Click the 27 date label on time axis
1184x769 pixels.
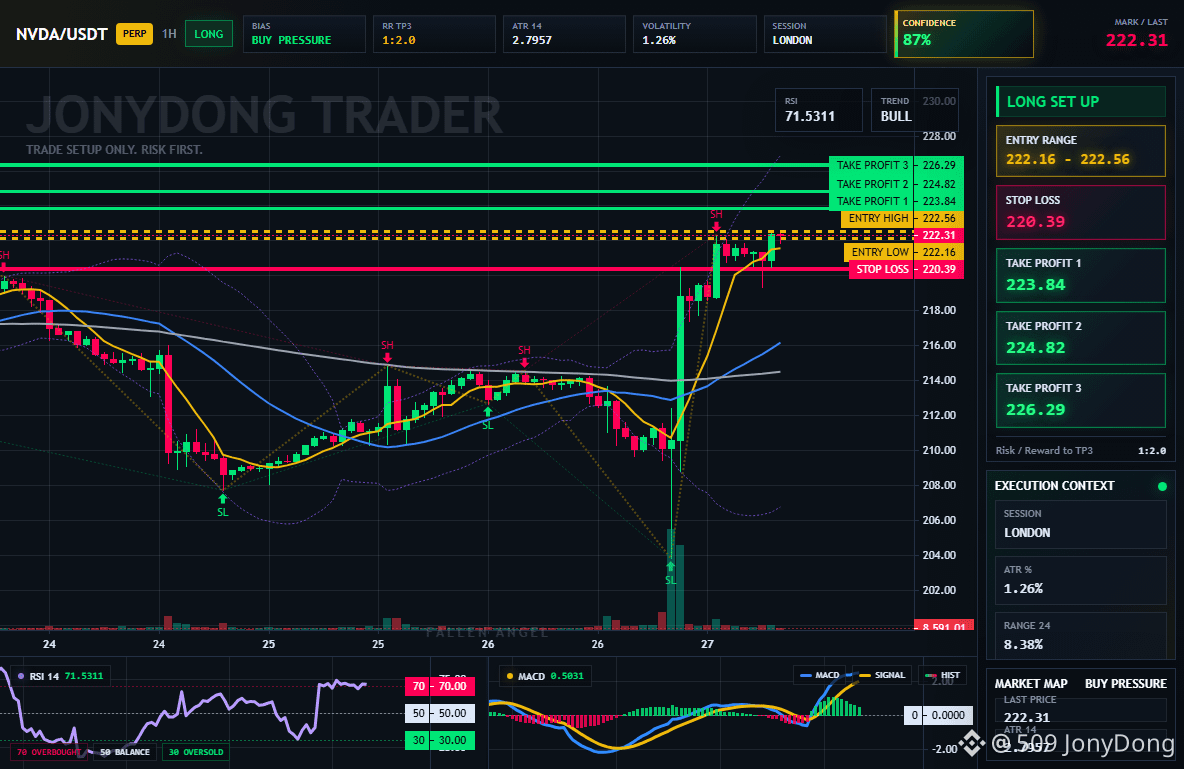[x=707, y=644]
